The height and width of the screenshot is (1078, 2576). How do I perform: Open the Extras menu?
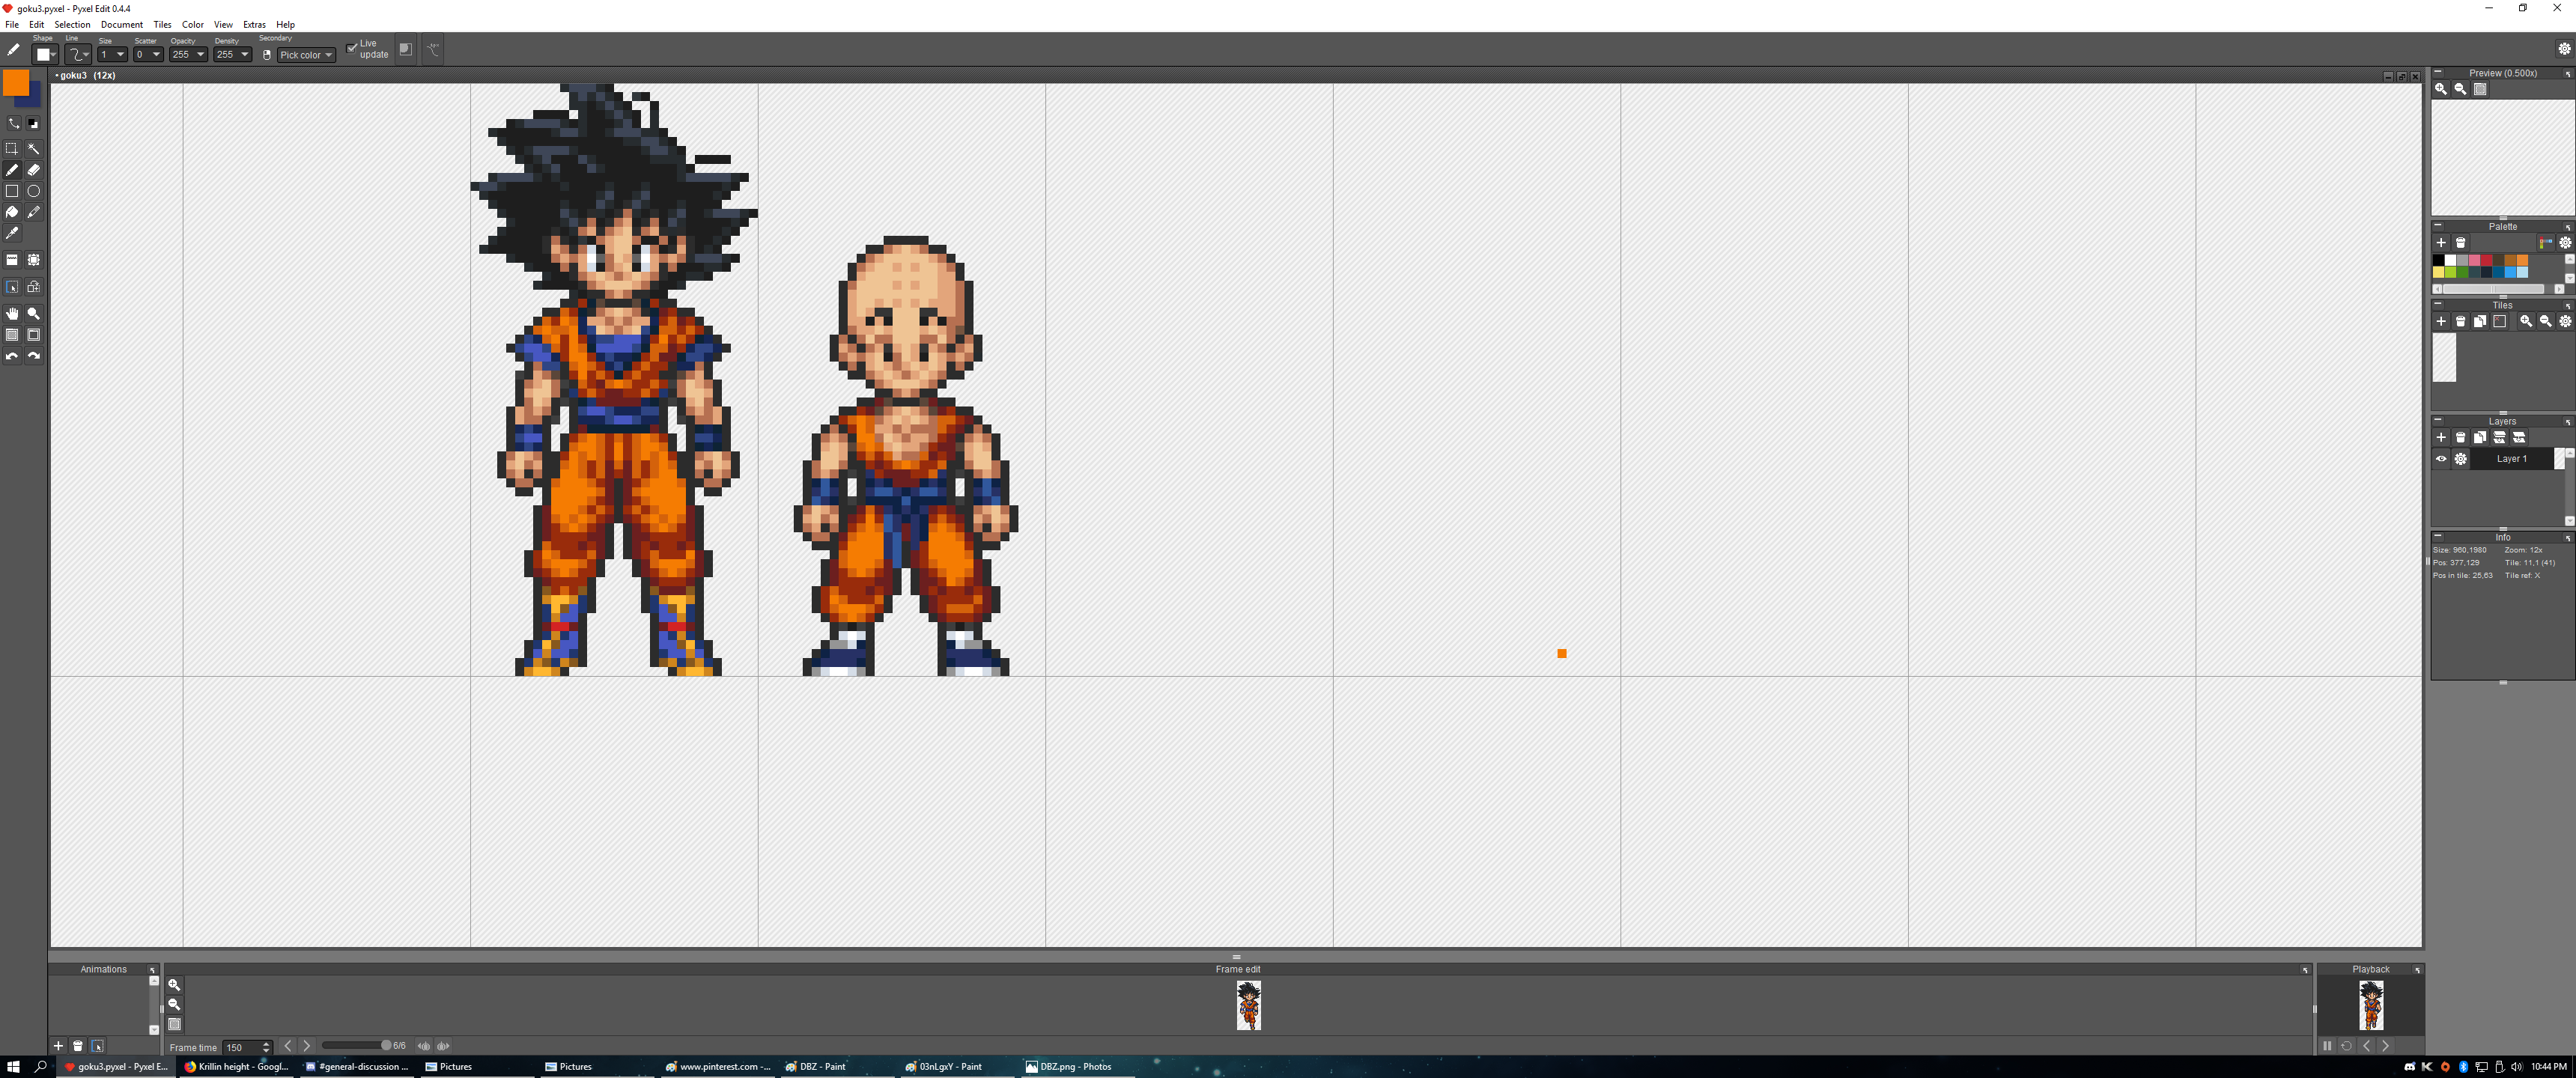[254, 25]
